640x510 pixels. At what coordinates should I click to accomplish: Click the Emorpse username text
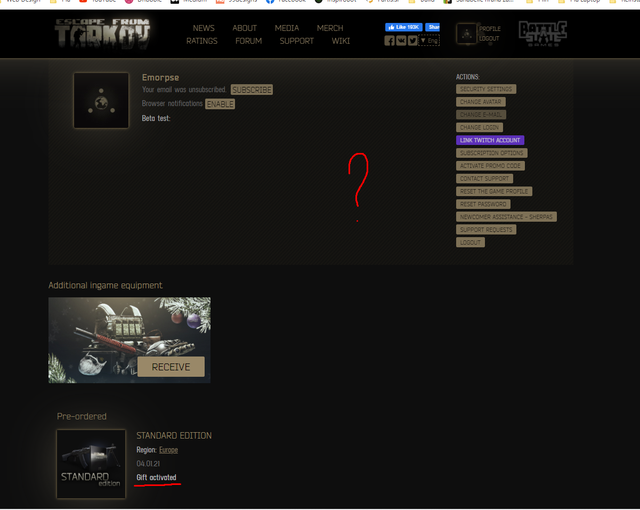tap(160, 78)
